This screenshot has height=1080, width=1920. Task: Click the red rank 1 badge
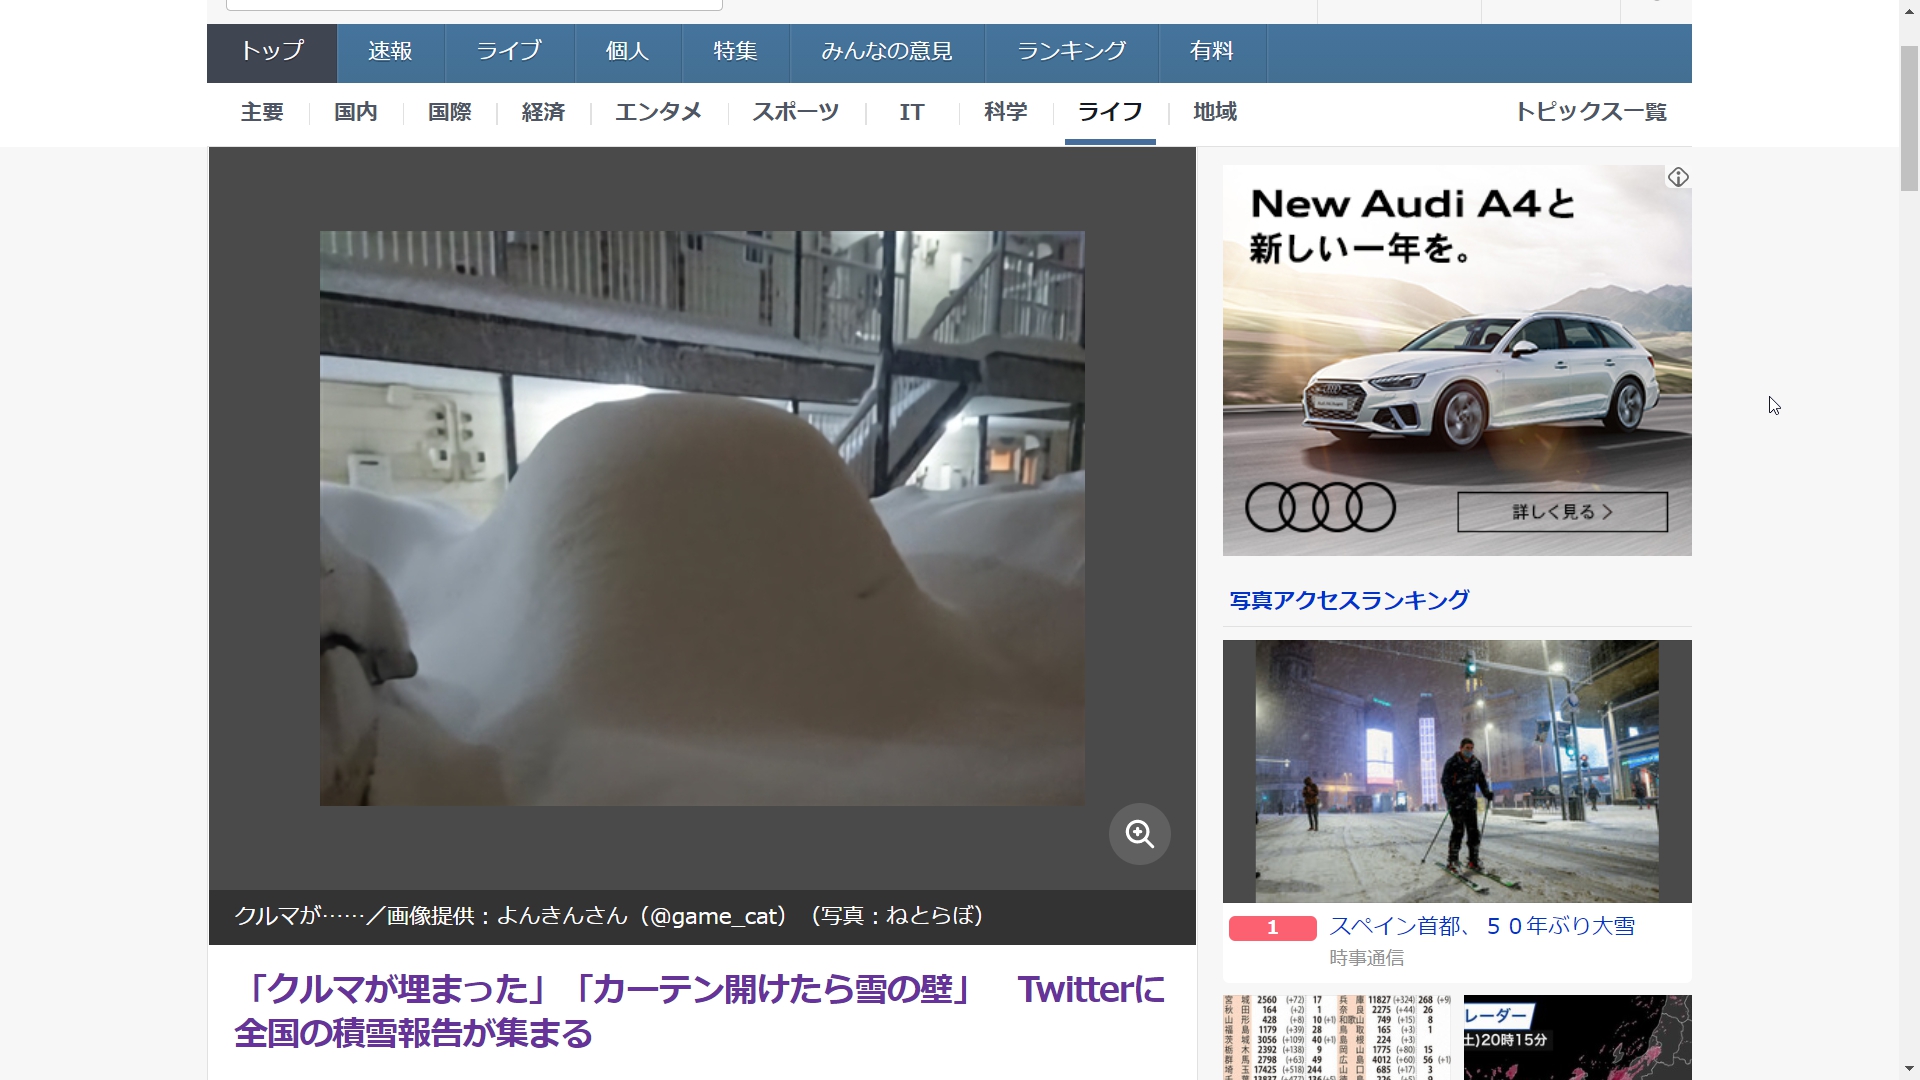pyautogui.click(x=1272, y=928)
